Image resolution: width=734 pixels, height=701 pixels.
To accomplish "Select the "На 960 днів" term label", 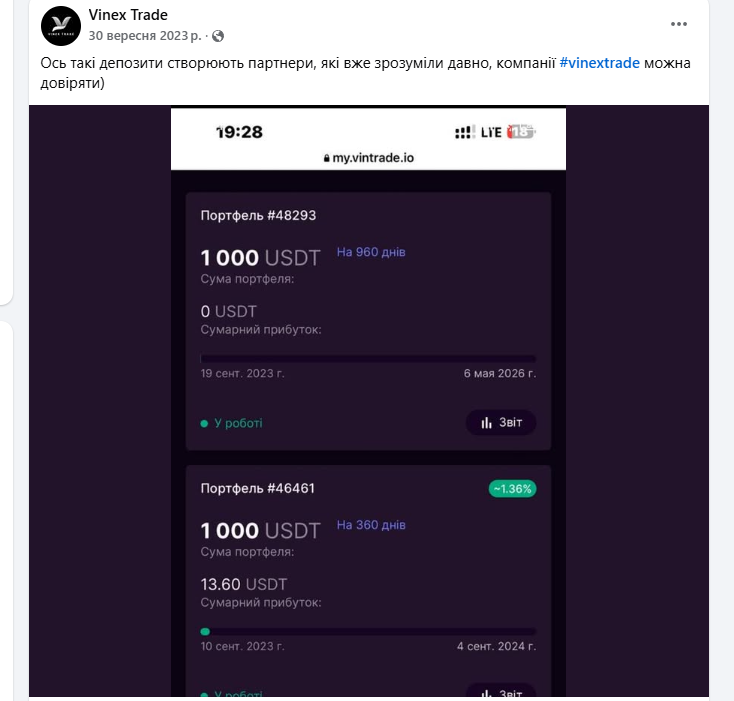I will tap(371, 252).
